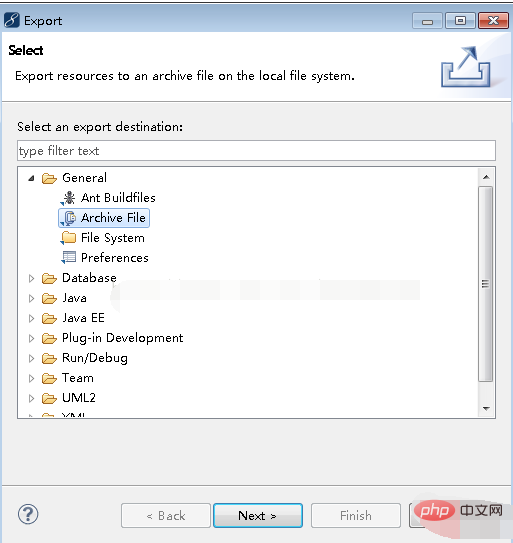Click the Plug-in Development folder icon
This screenshot has width=513, height=543.
pos(49,338)
